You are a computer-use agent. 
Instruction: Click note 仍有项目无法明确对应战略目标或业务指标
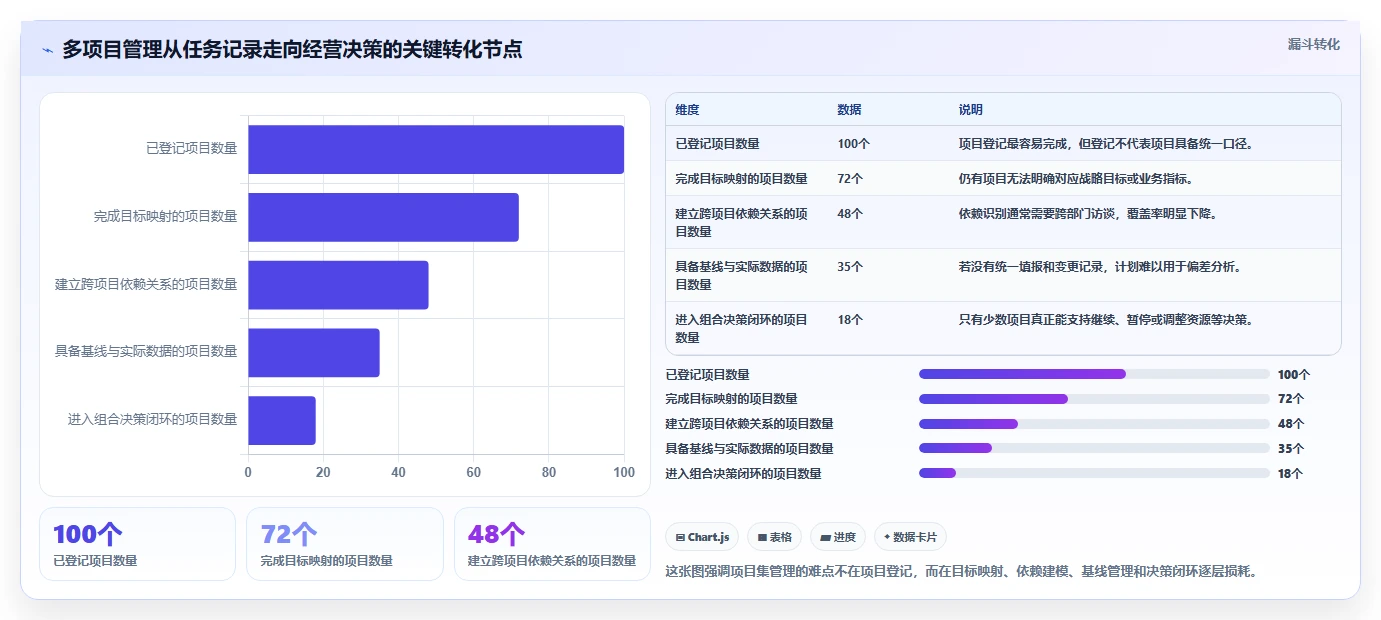pyautogui.click(x=1076, y=179)
